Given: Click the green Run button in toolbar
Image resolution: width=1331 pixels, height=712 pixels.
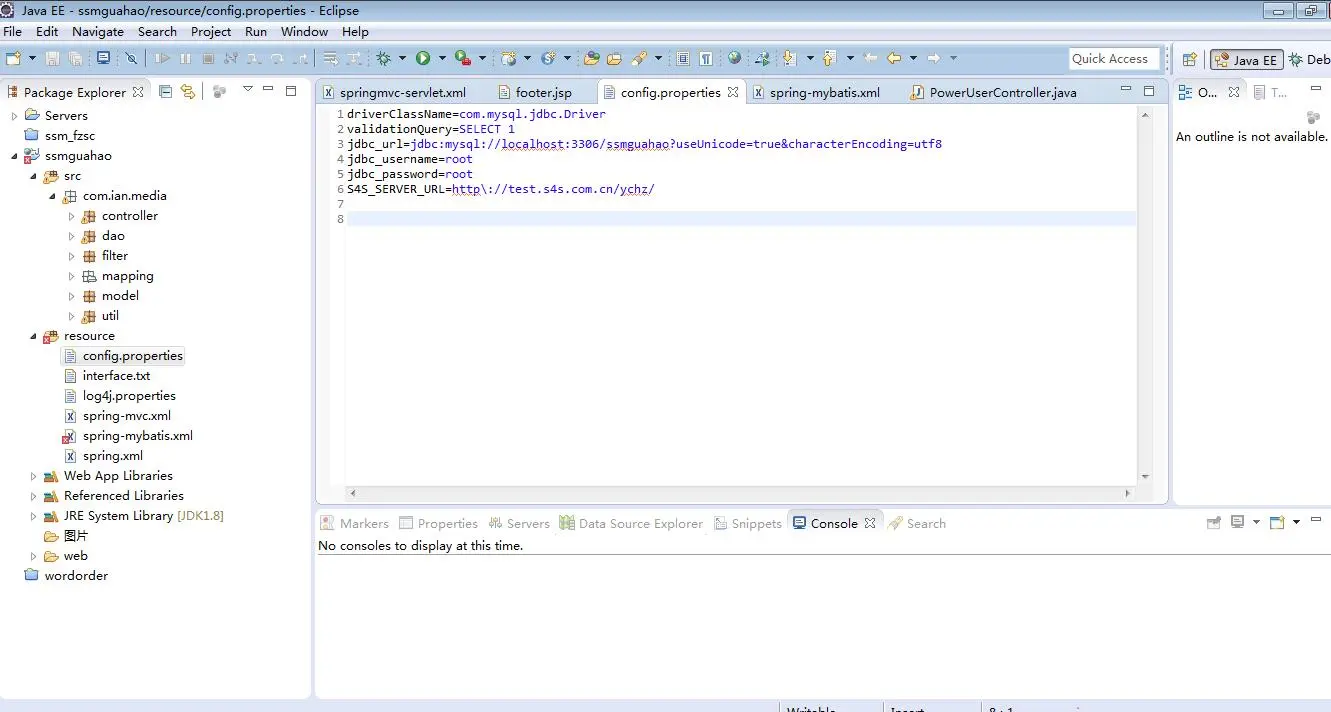Looking at the screenshot, I should pos(423,59).
